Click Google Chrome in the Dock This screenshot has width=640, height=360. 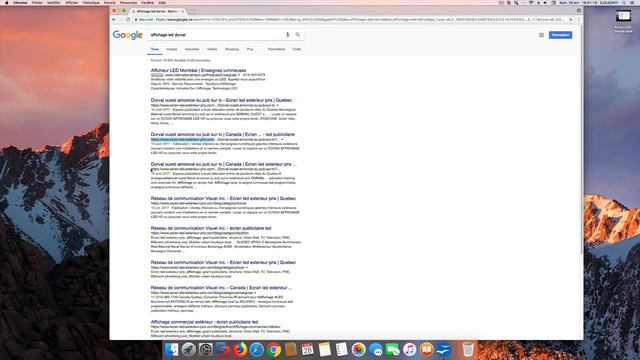[274, 349]
